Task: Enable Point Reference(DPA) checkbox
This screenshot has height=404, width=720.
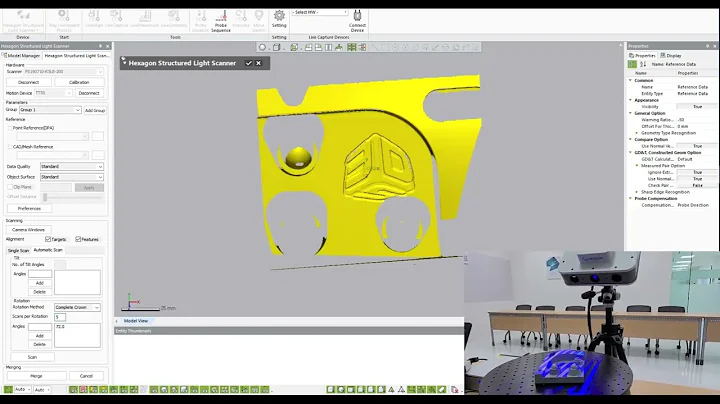Action: 10,128
